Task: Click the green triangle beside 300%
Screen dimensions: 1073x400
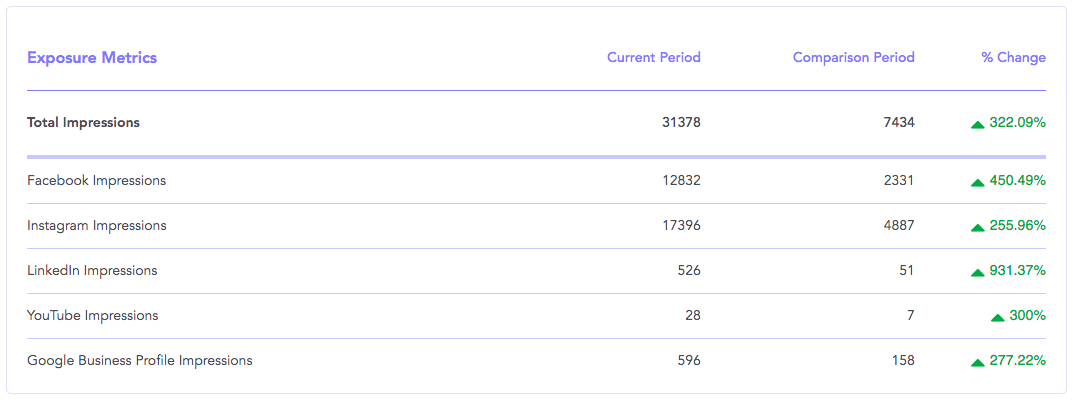Action: 998,317
